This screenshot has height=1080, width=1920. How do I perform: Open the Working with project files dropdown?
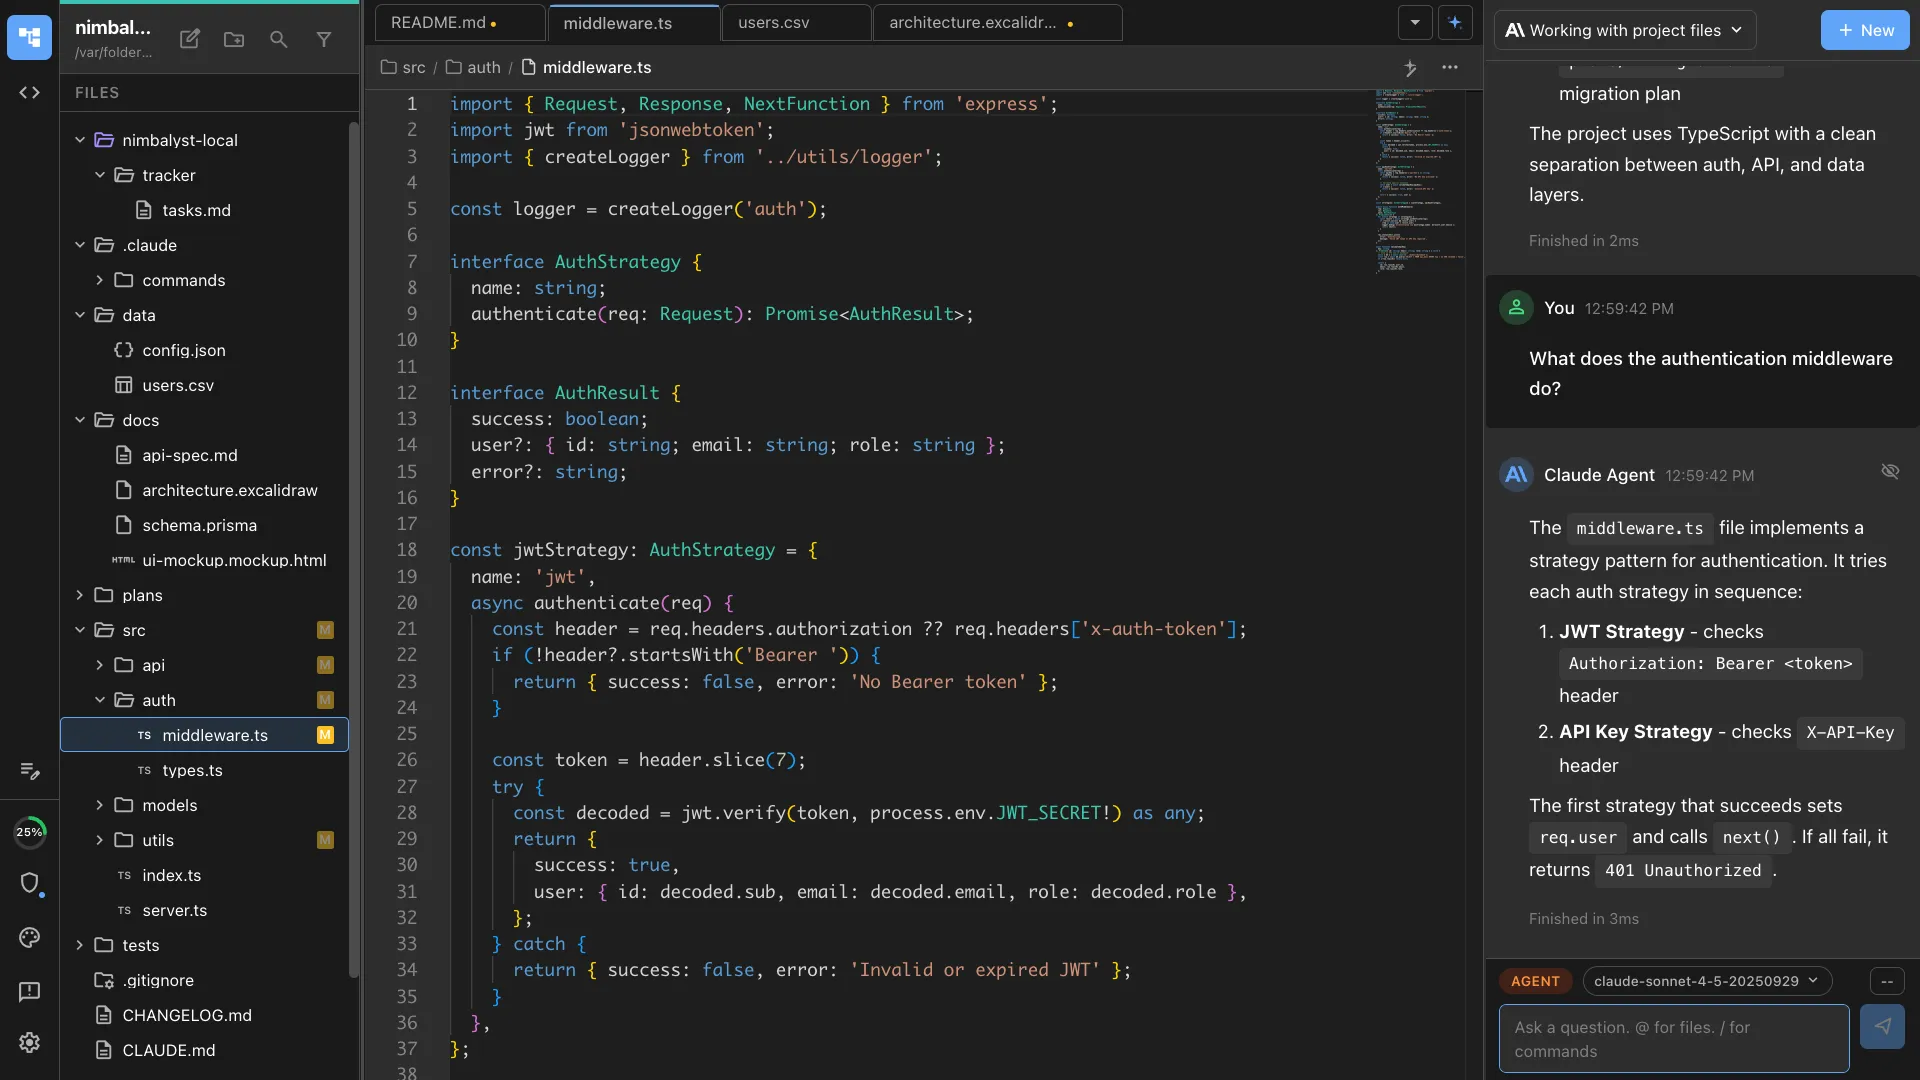click(x=1624, y=30)
